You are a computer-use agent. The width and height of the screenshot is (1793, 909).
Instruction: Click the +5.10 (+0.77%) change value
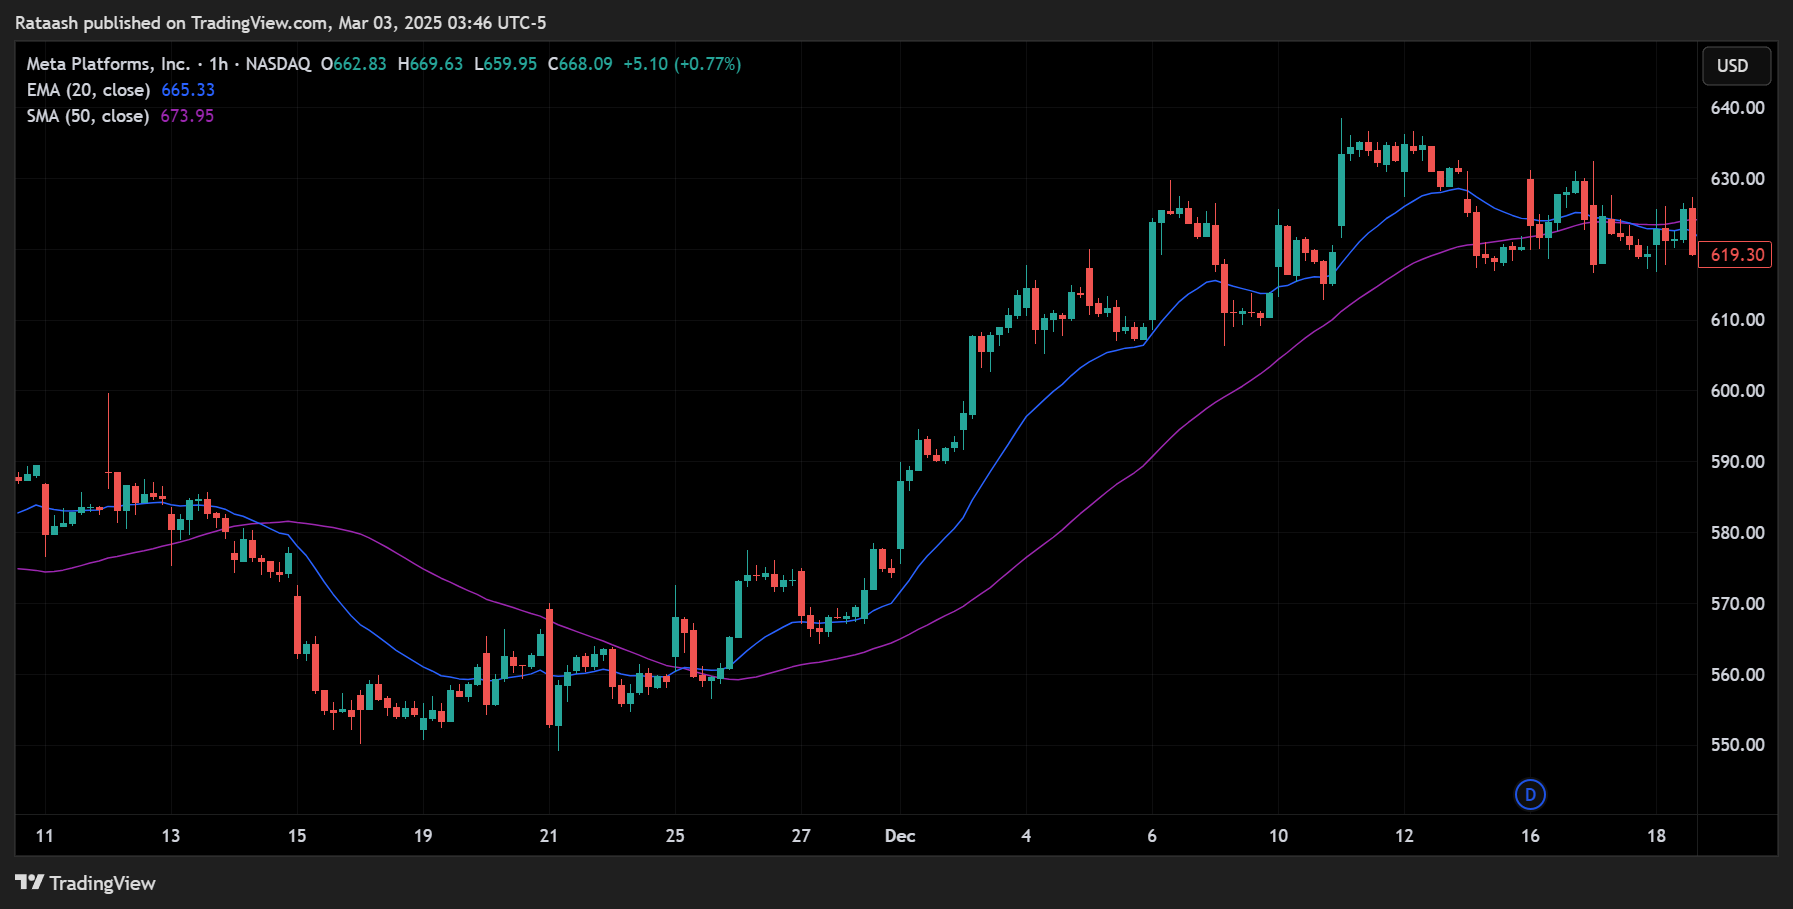tap(682, 64)
